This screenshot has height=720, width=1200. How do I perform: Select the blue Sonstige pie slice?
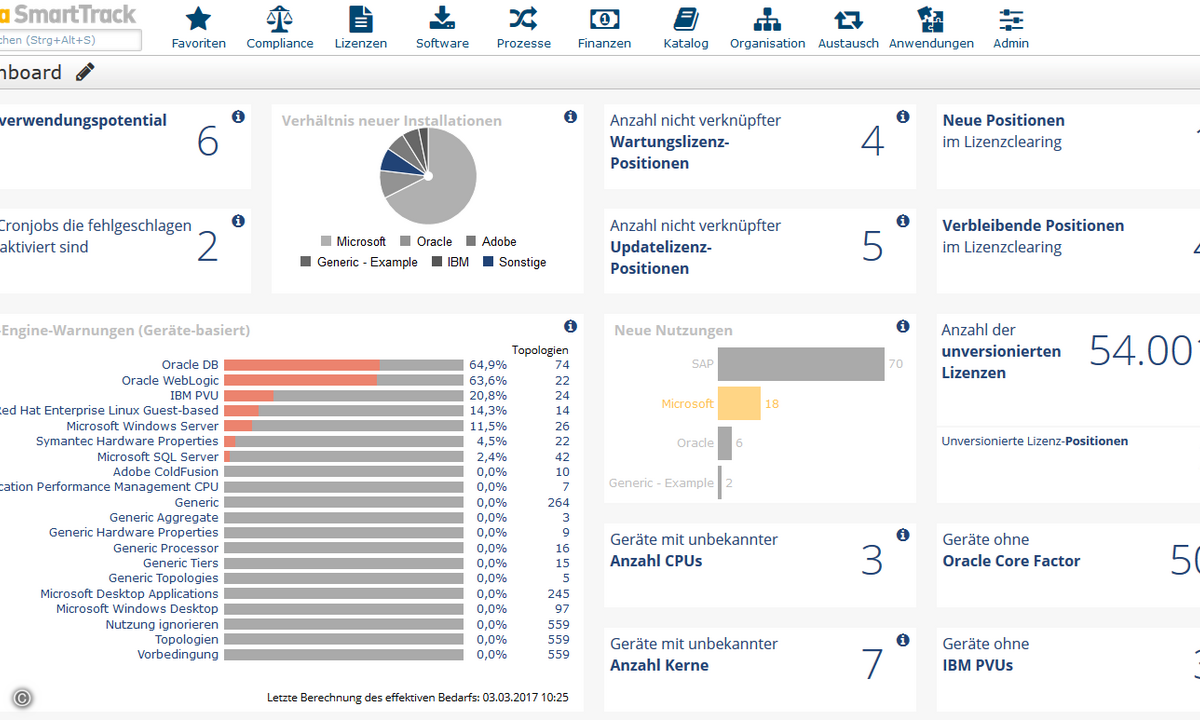coord(396,162)
